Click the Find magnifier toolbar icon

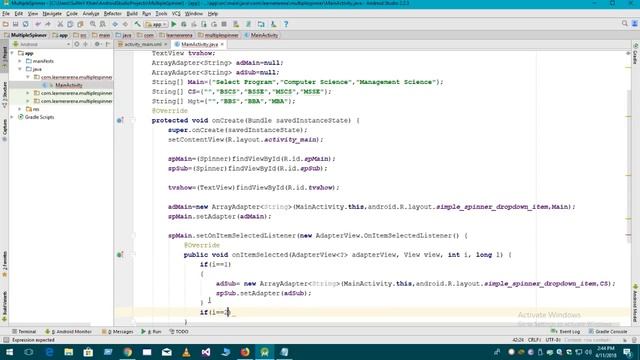(x=93, y=24)
